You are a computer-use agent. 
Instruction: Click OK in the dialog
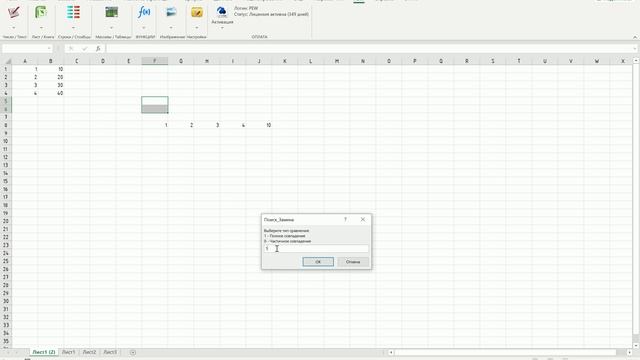(x=318, y=262)
